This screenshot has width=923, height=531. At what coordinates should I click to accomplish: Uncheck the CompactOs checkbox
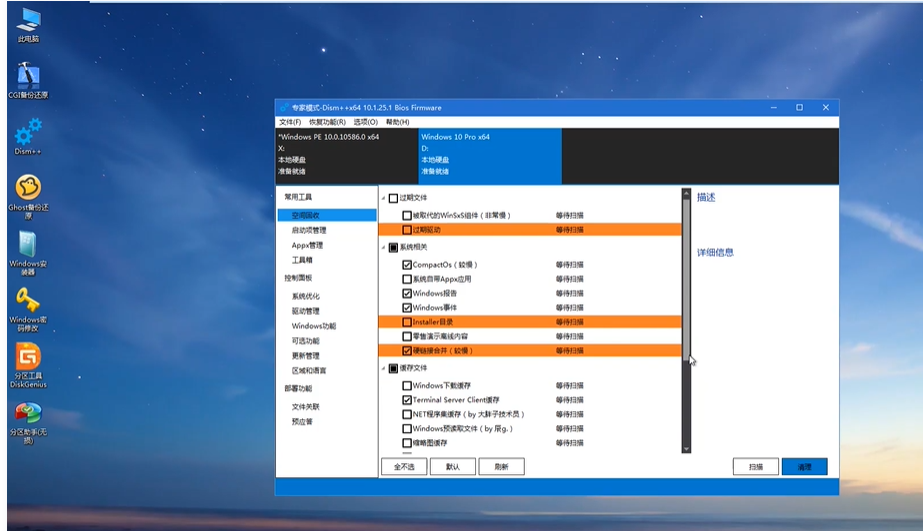click(407, 265)
